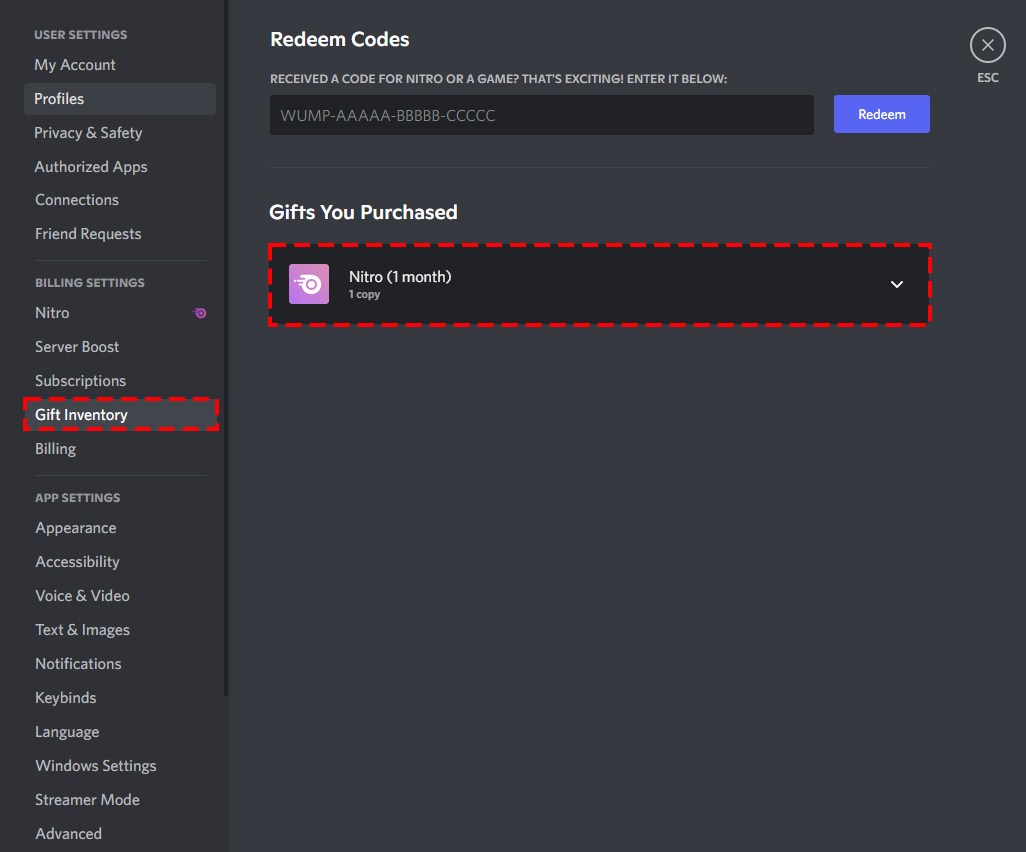
Task: Open Server Boost settings
Action: coord(77,347)
